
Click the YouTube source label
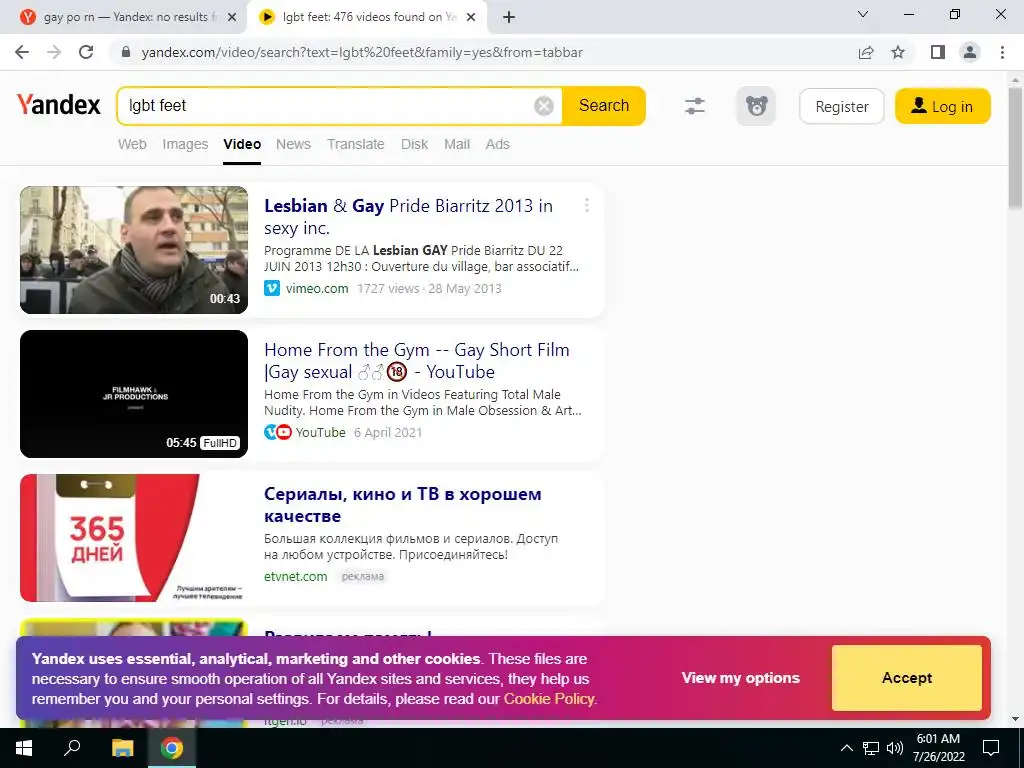pyautogui.click(x=321, y=432)
